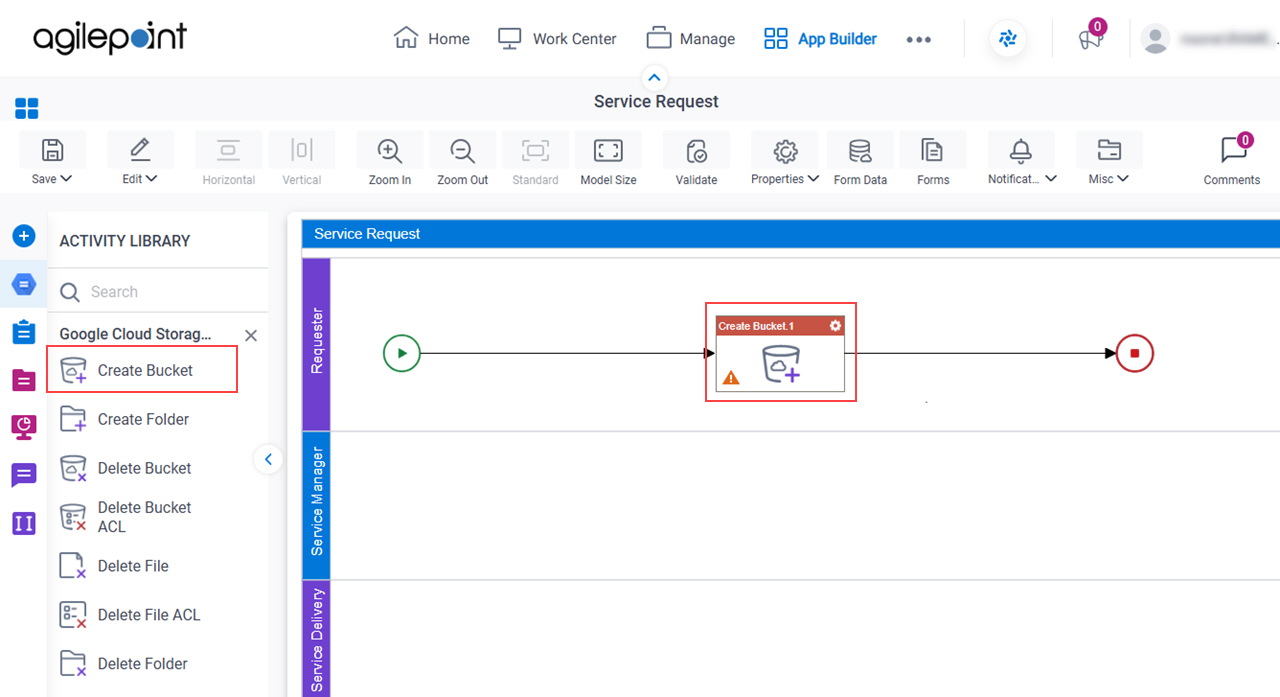
Task: Open the three-dots more menu
Action: point(918,39)
